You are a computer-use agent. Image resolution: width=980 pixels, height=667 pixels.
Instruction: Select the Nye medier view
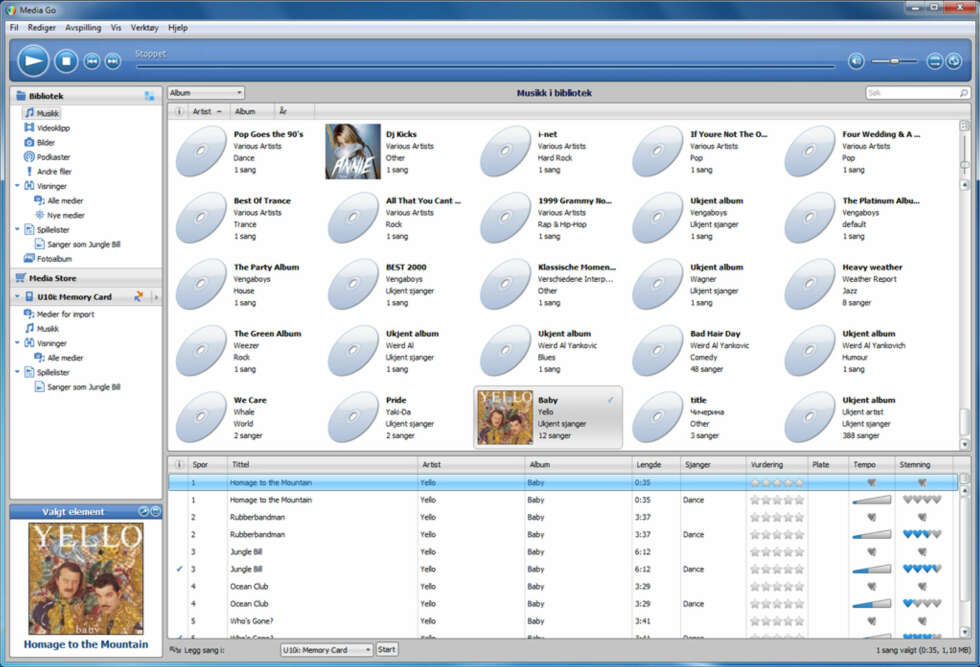click(59, 215)
